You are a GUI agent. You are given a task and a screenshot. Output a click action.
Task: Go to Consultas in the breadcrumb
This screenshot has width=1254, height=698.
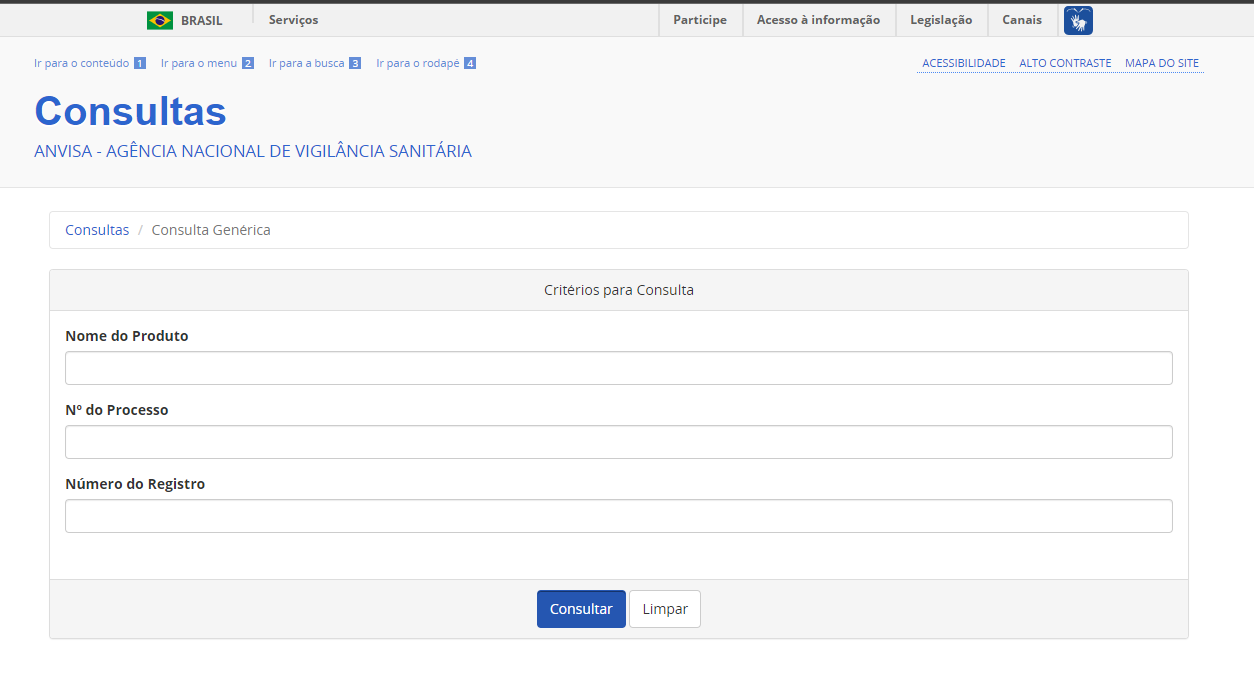(x=97, y=230)
